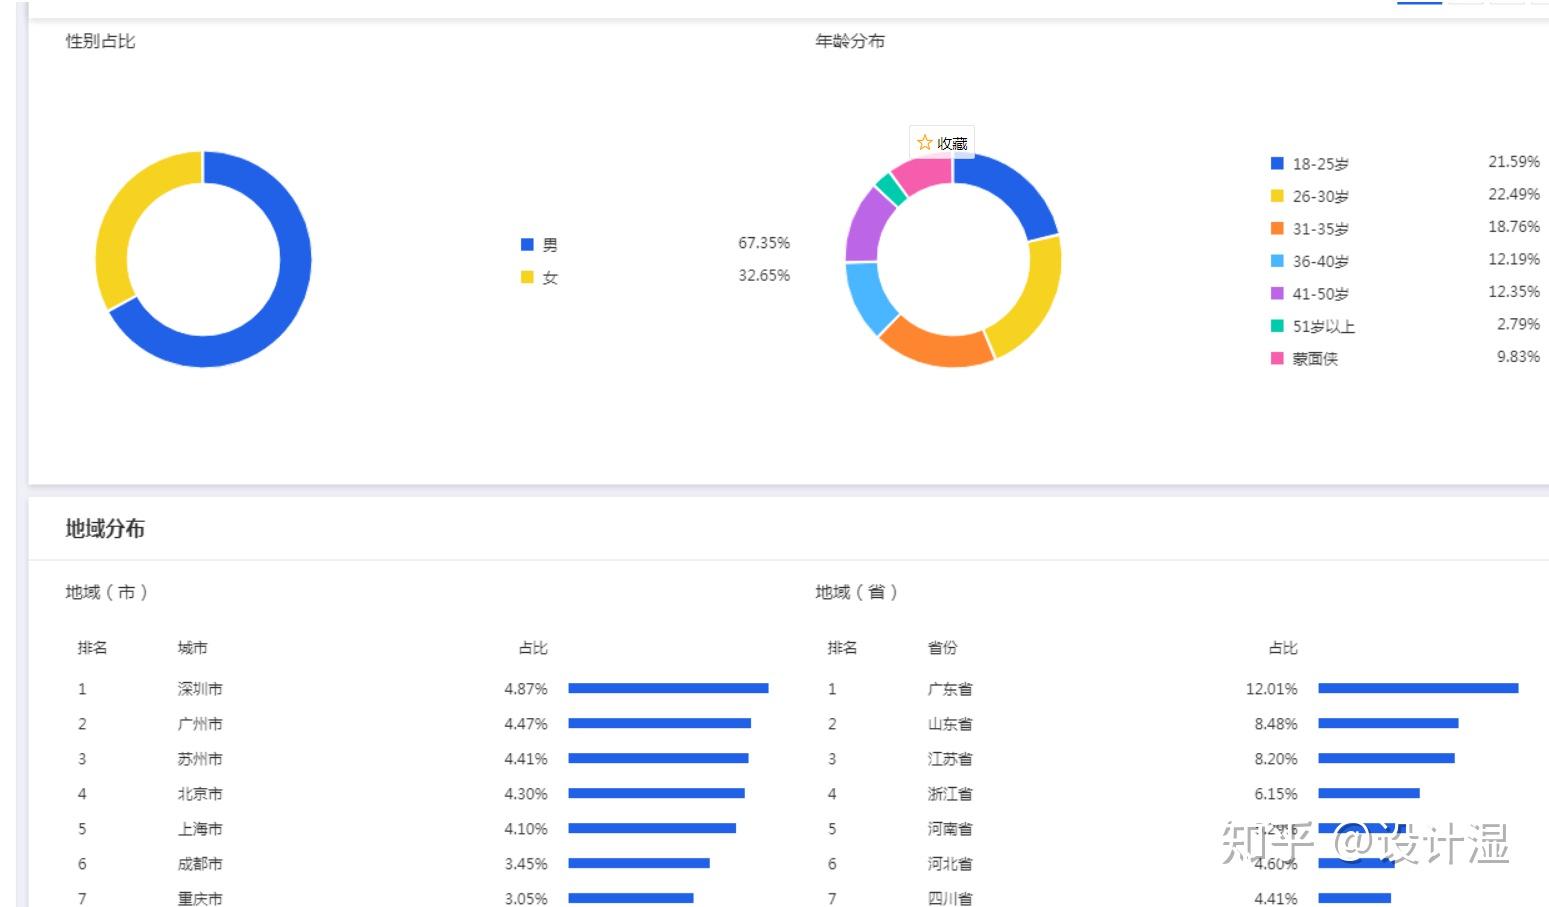Screen dimensions: 1549x907
Task: Toggle the 51岁以上 teal legend swatch
Action: [x=1277, y=326]
